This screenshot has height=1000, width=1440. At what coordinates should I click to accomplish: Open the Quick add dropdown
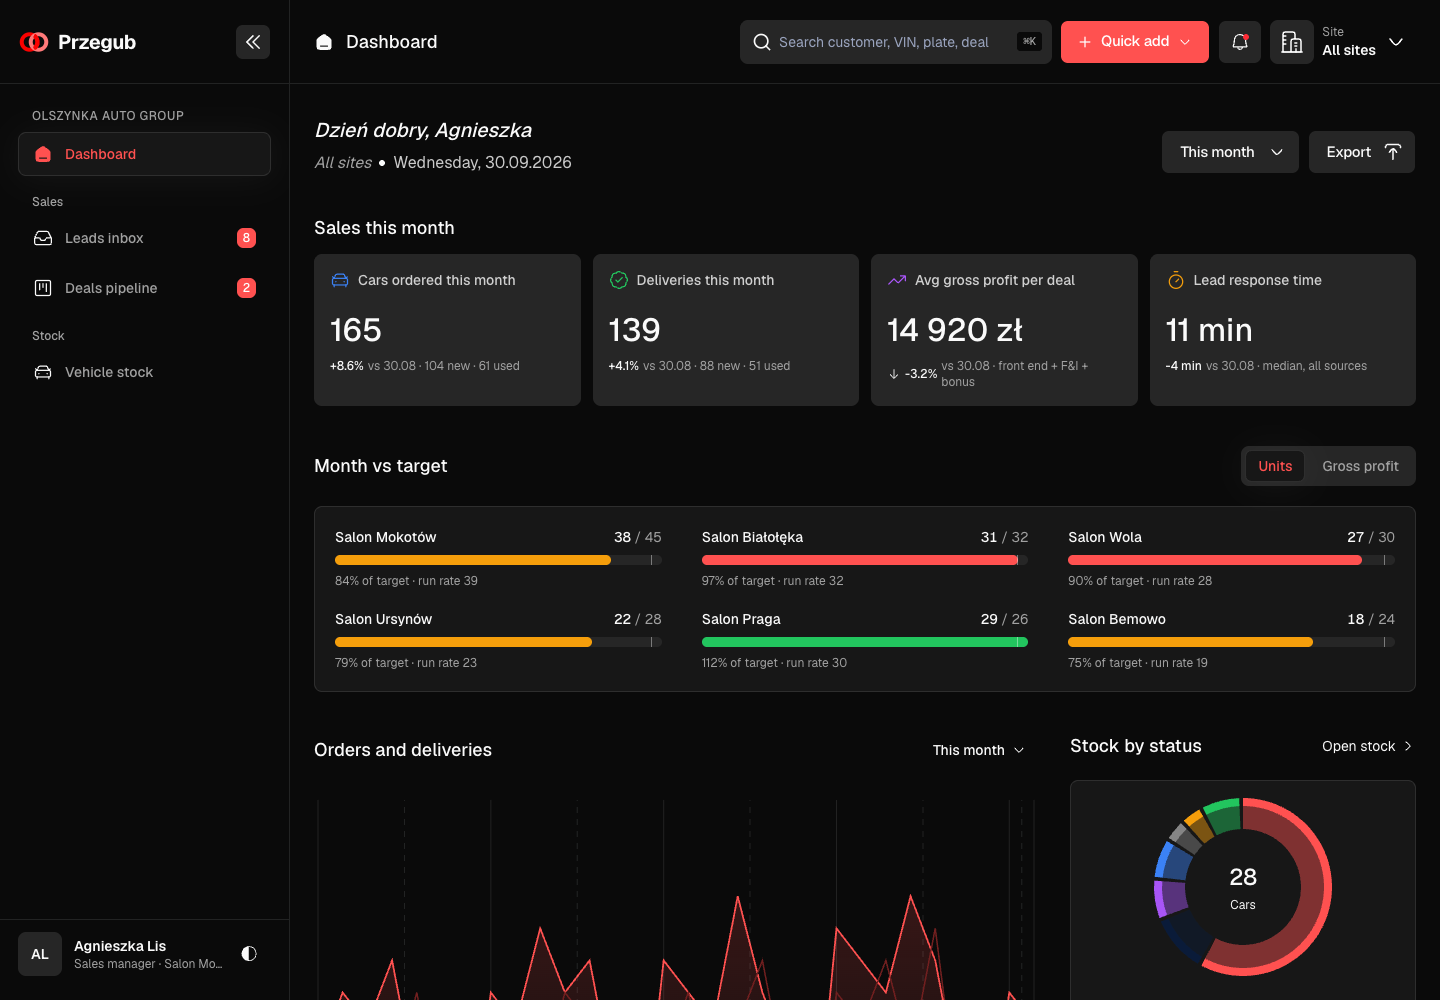[1135, 42]
